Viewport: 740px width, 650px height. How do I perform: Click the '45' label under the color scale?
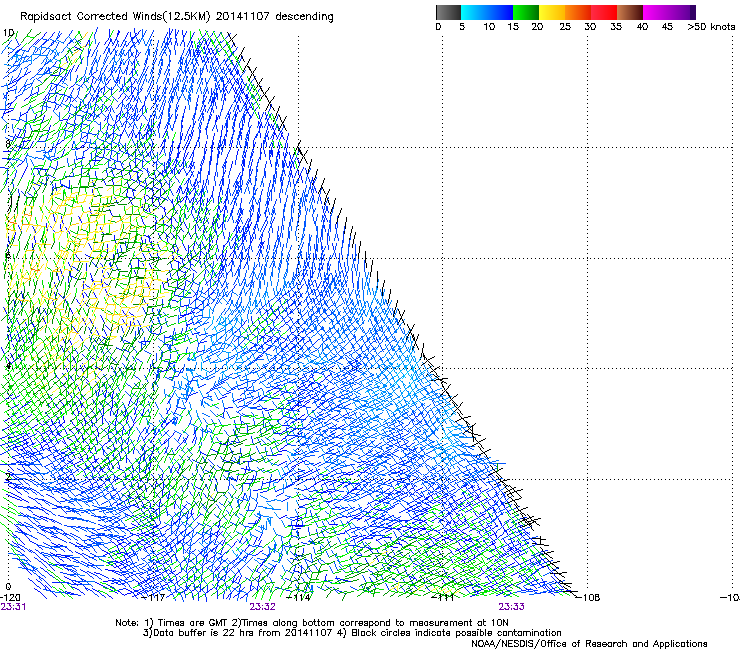(667, 27)
